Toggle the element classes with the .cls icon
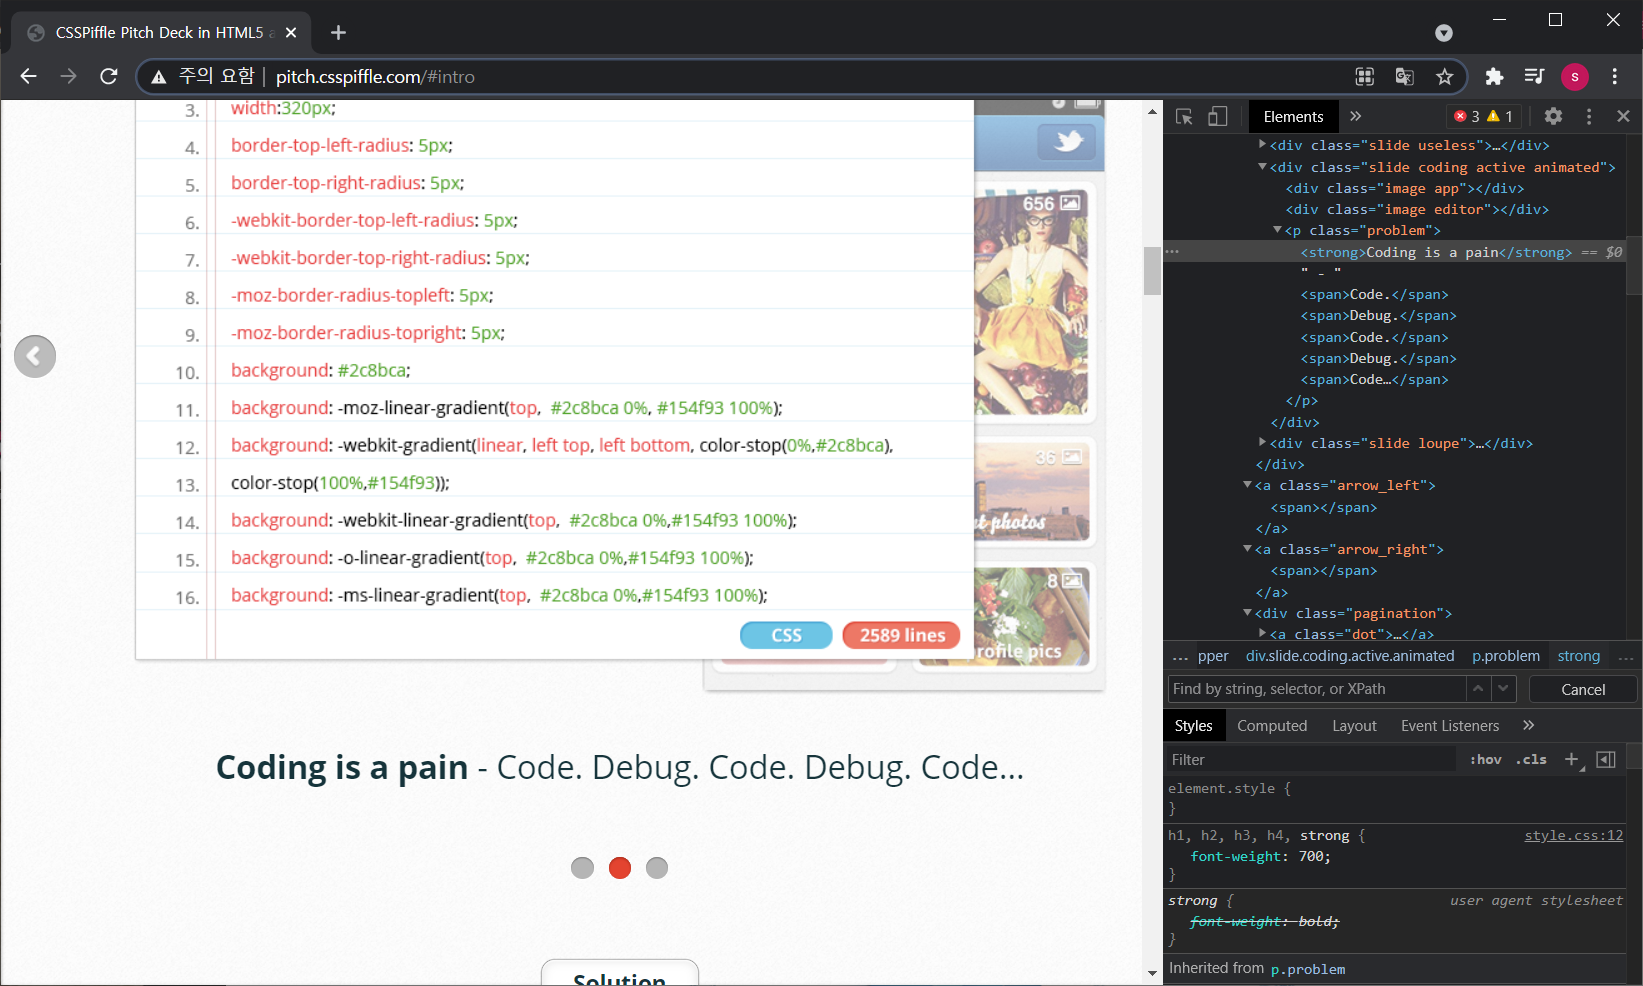This screenshot has width=1643, height=986. point(1530,759)
